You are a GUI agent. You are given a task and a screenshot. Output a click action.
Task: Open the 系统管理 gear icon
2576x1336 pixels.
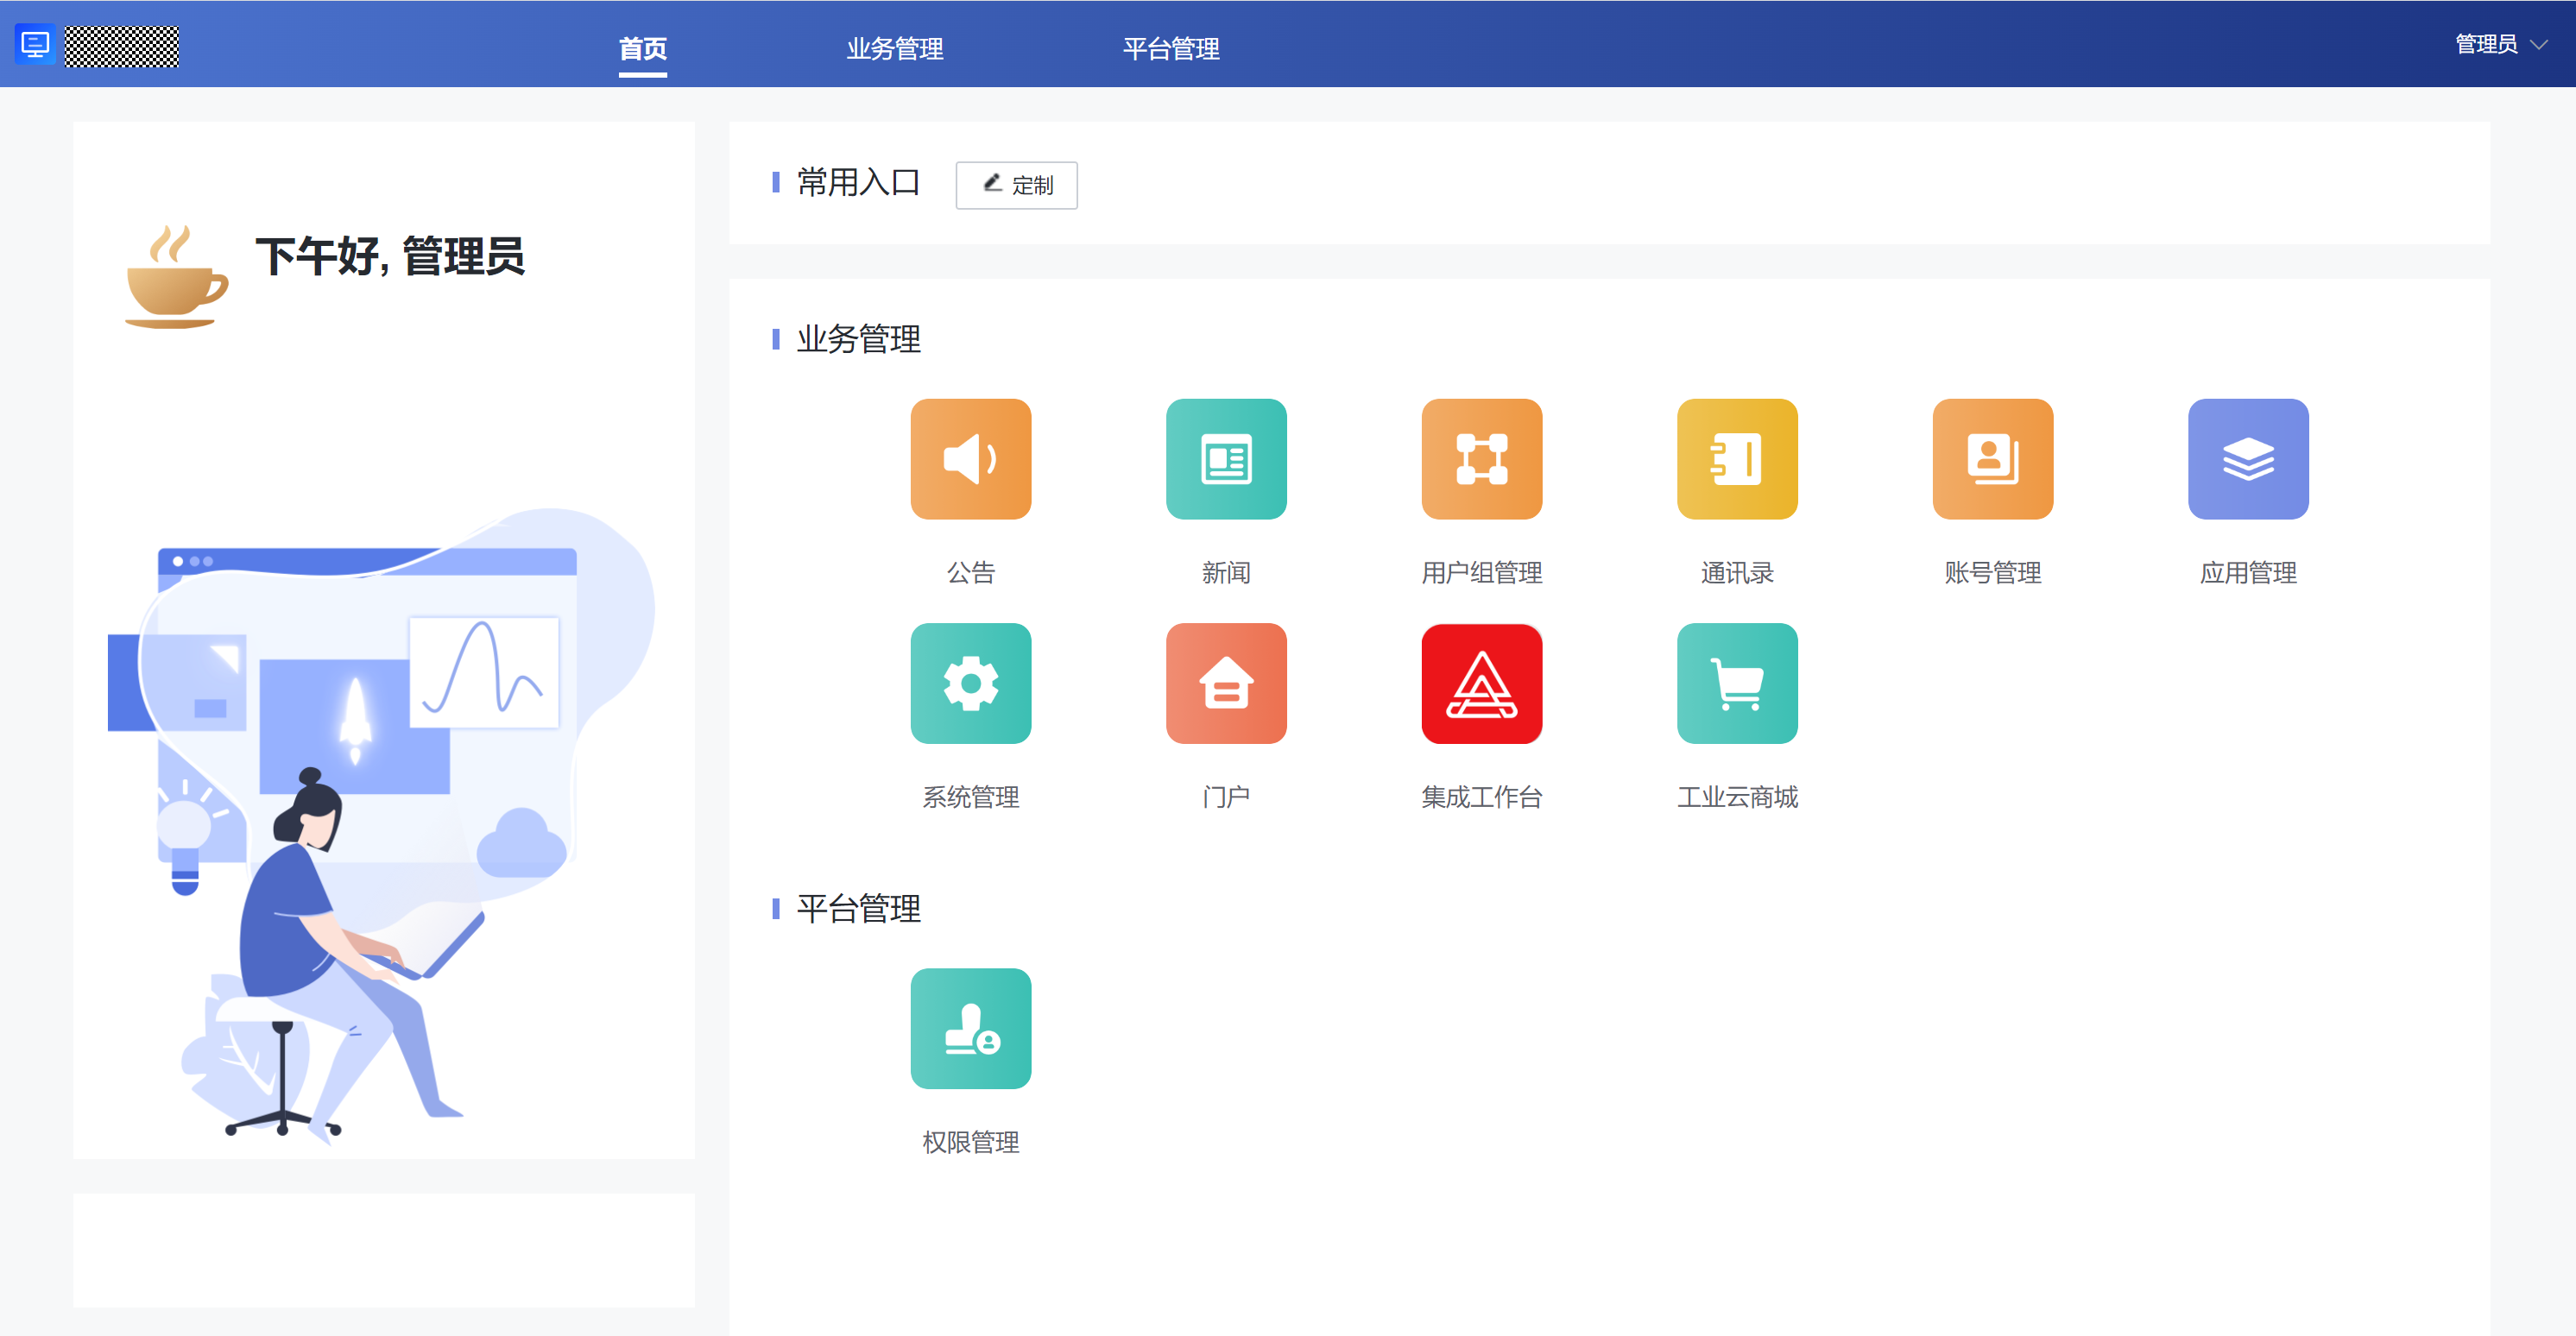coord(970,683)
